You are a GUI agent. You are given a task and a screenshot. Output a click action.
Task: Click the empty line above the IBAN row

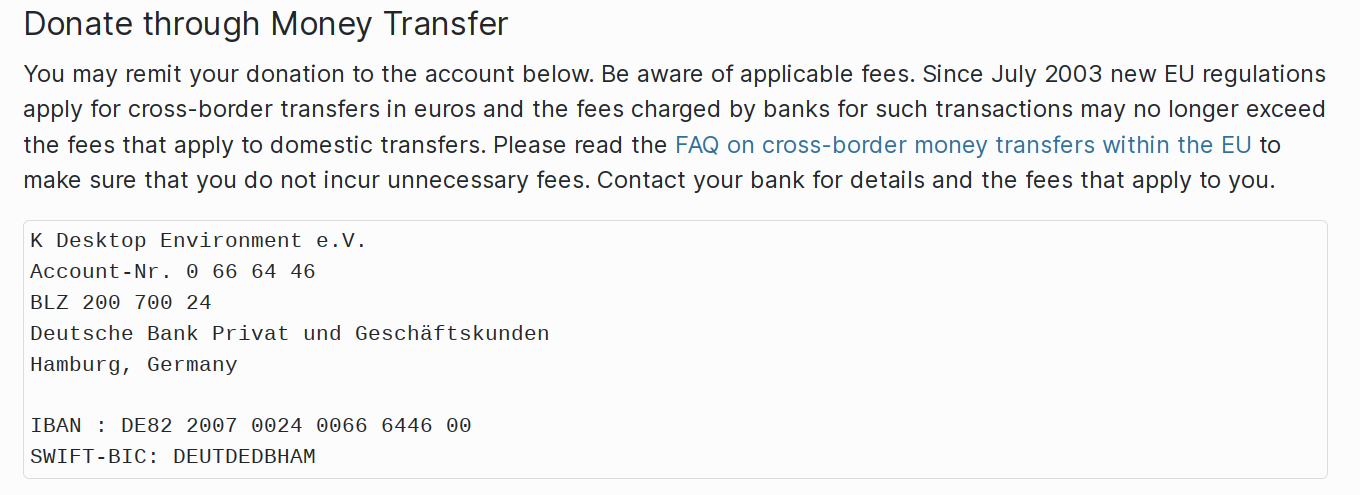[x=675, y=395]
